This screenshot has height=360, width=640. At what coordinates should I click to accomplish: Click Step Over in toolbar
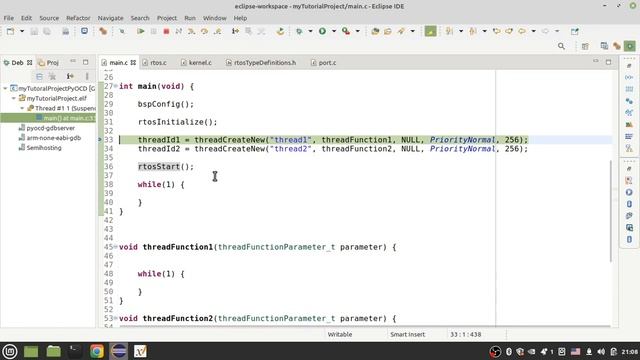[204, 31]
